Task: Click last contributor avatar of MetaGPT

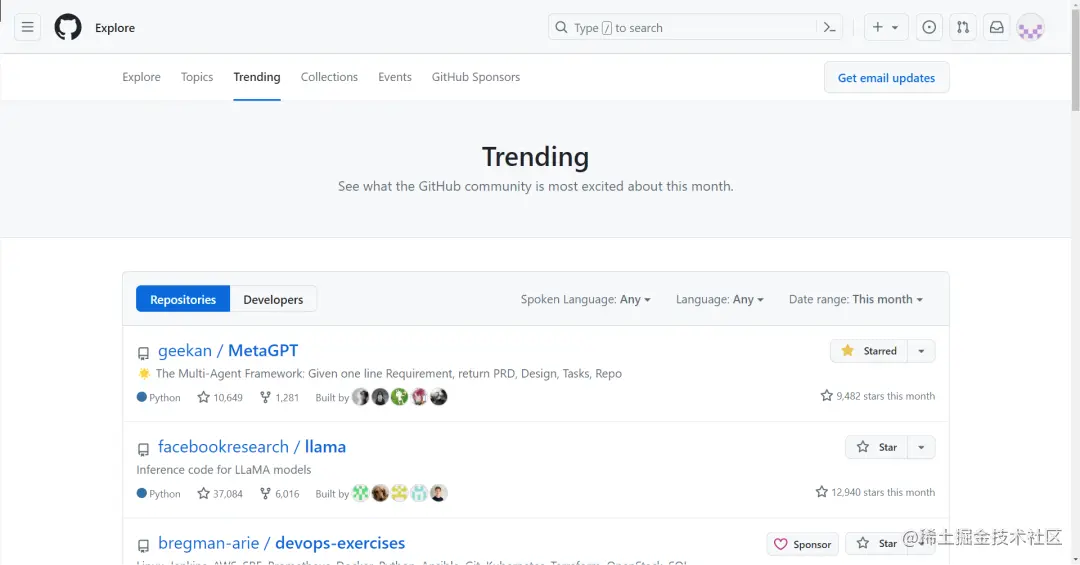Action: (x=439, y=397)
